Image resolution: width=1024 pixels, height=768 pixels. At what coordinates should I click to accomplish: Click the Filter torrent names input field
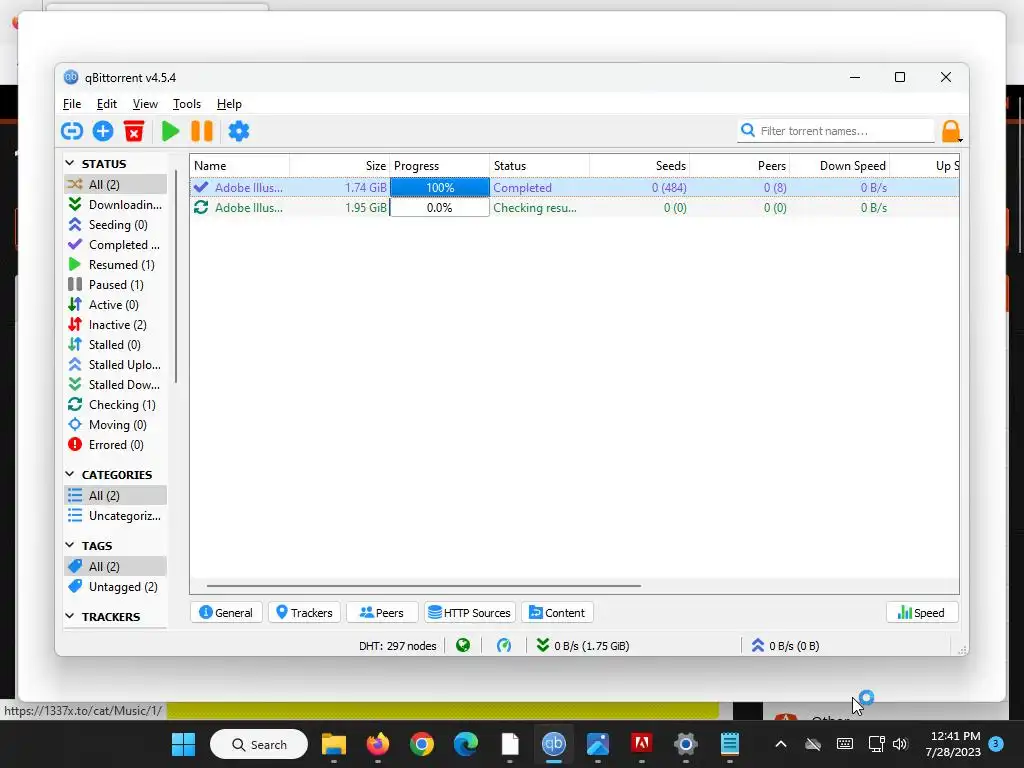point(836,131)
